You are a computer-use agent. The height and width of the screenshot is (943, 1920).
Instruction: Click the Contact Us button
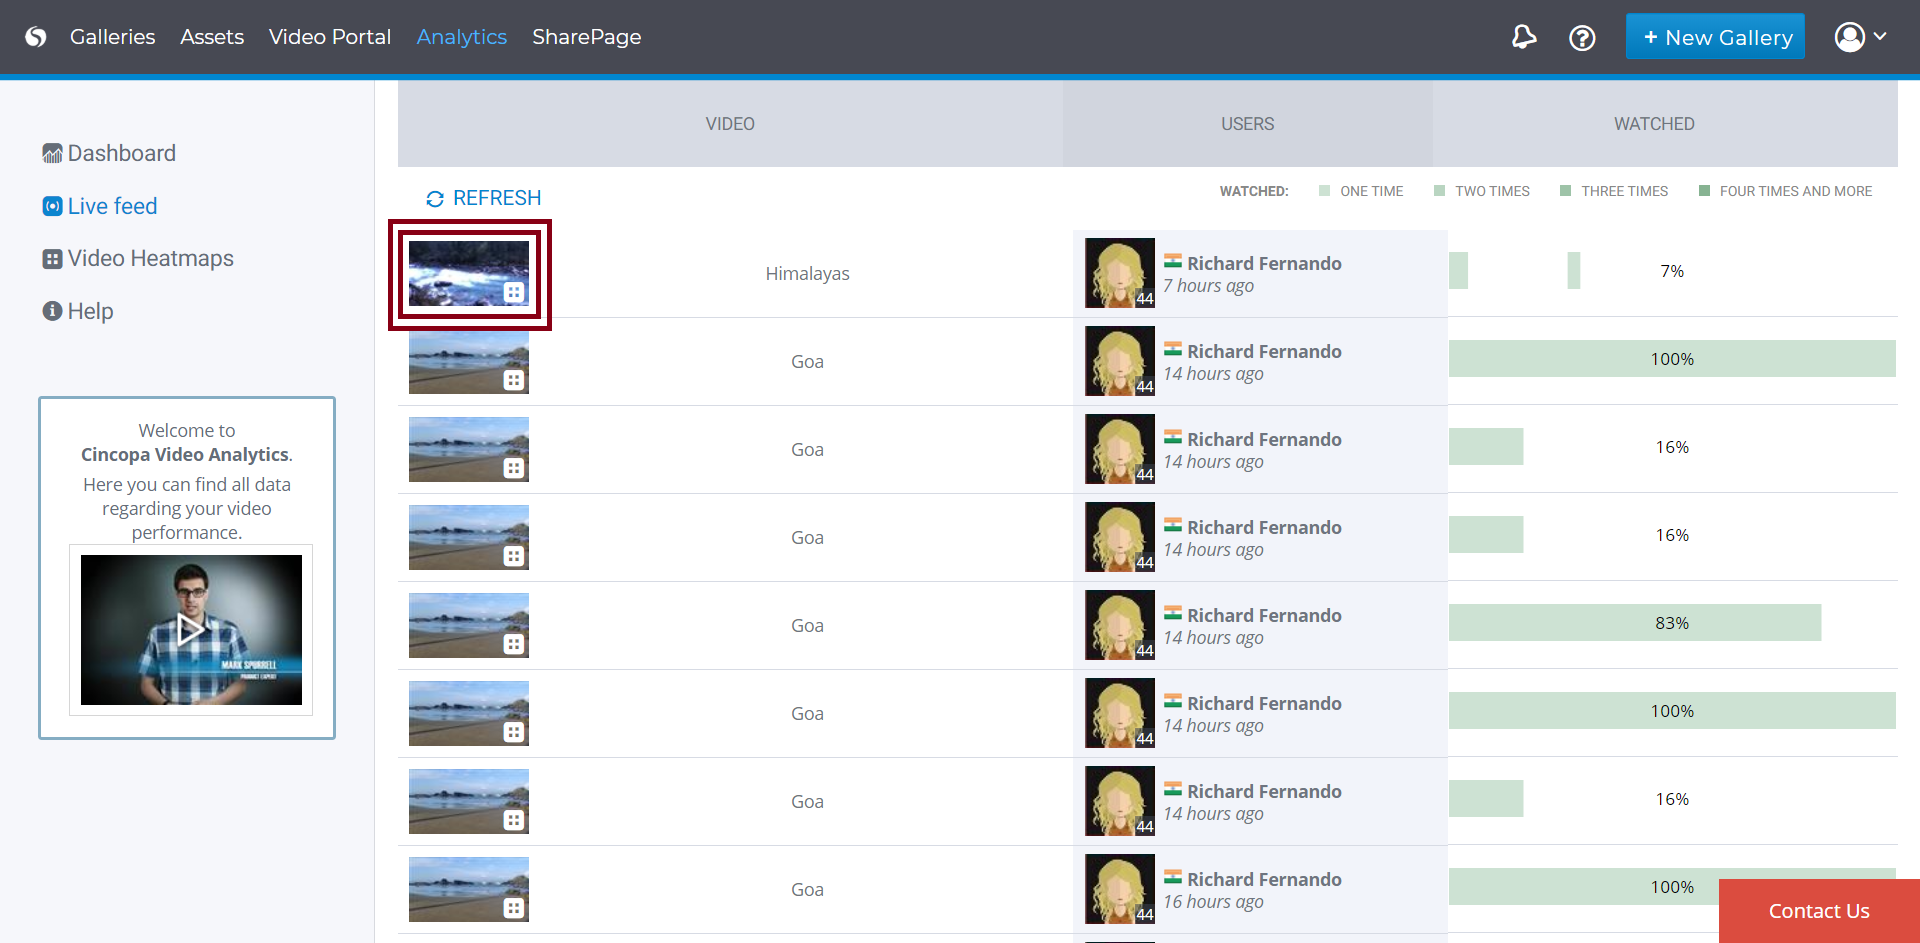1818,911
